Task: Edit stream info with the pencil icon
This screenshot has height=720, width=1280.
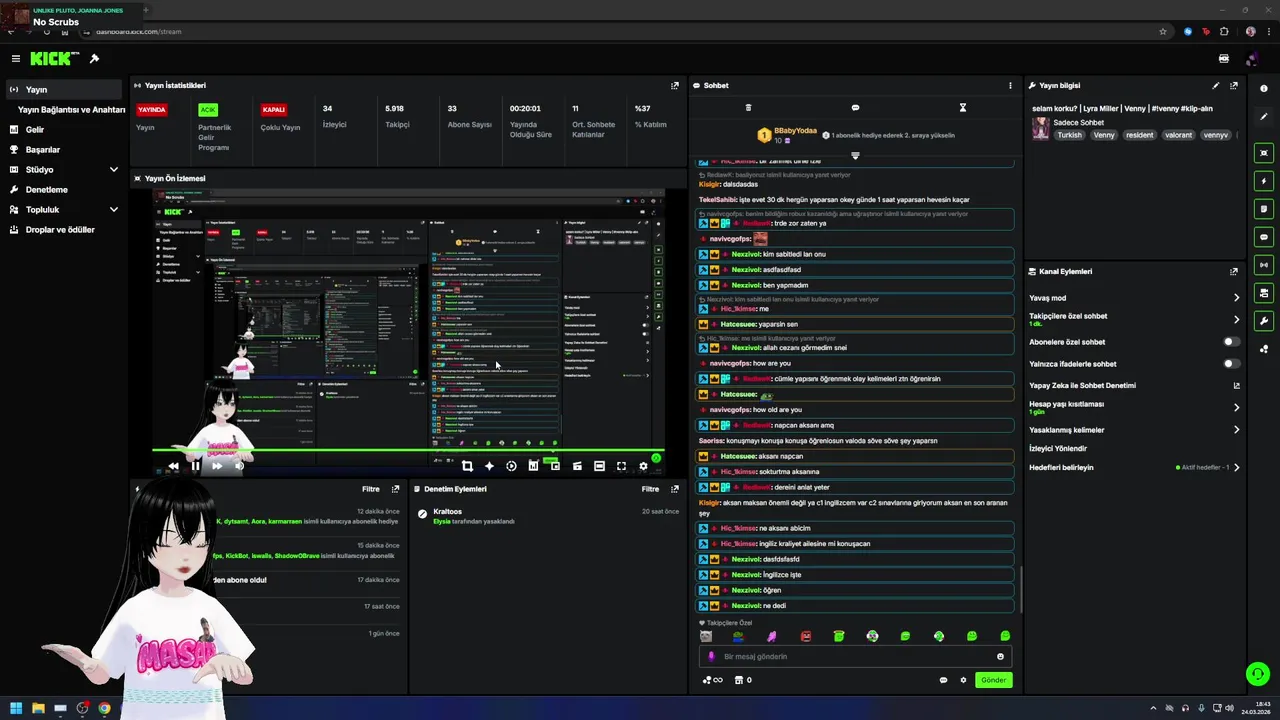Action: click(1216, 86)
